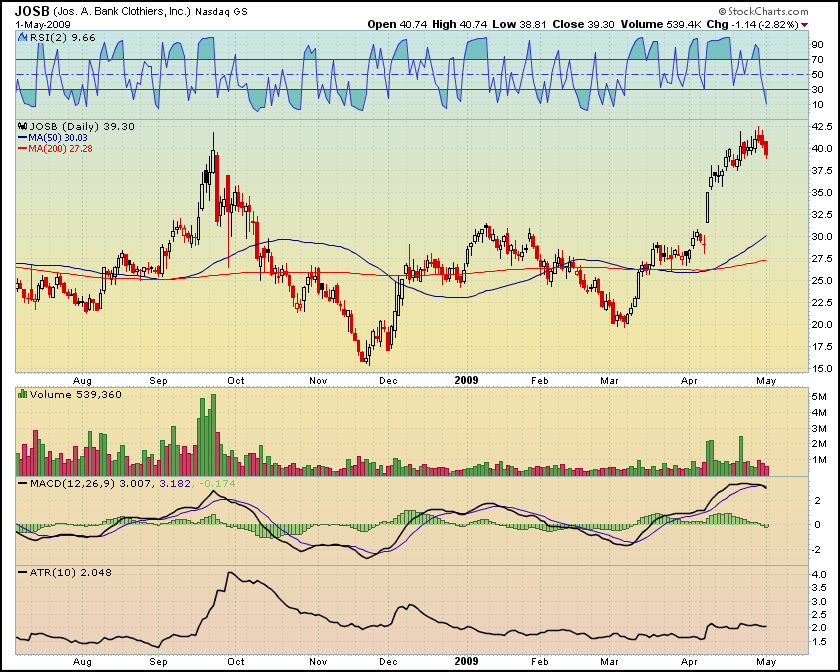Click the 1-May-2009 date label

click(x=43, y=24)
